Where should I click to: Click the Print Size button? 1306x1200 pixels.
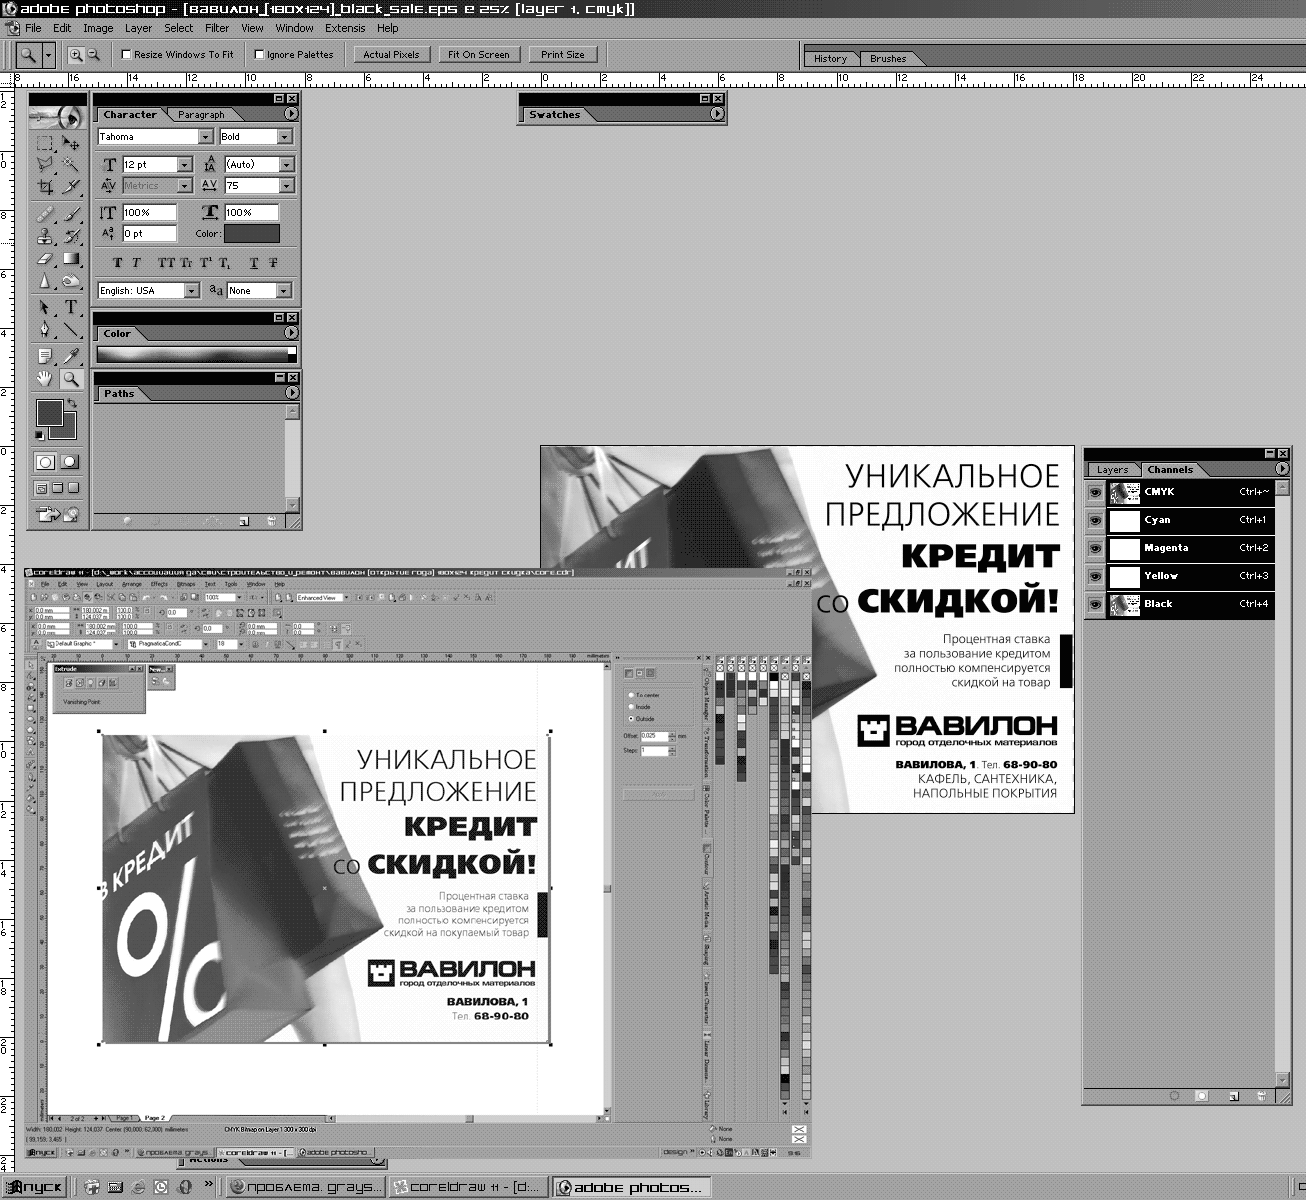(x=563, y=55)
